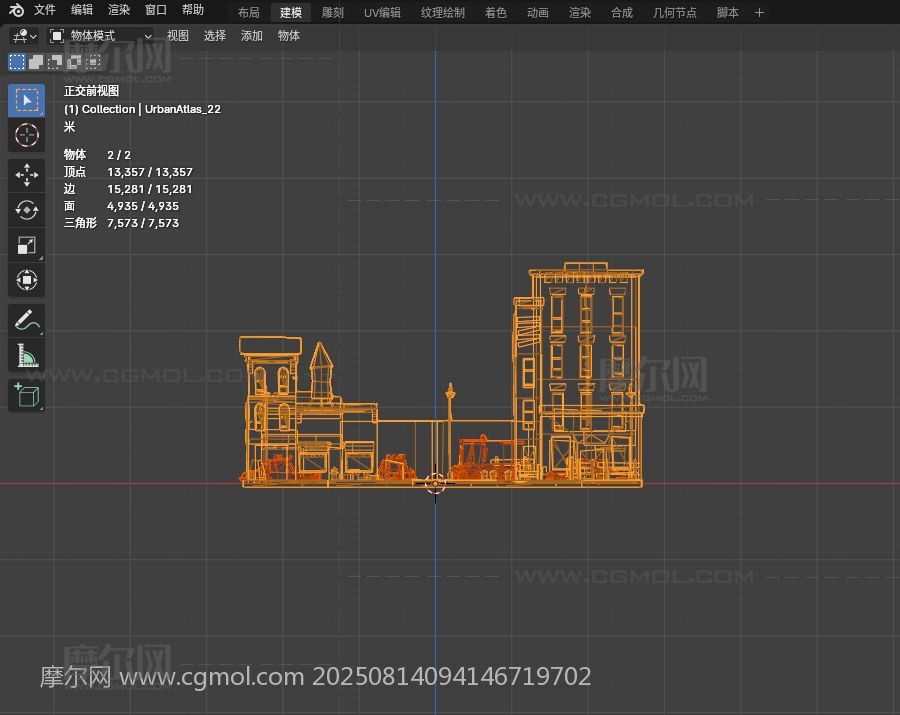Click the 3D cursor at the world origin
900x715 pixels.
tap(435, 484)
